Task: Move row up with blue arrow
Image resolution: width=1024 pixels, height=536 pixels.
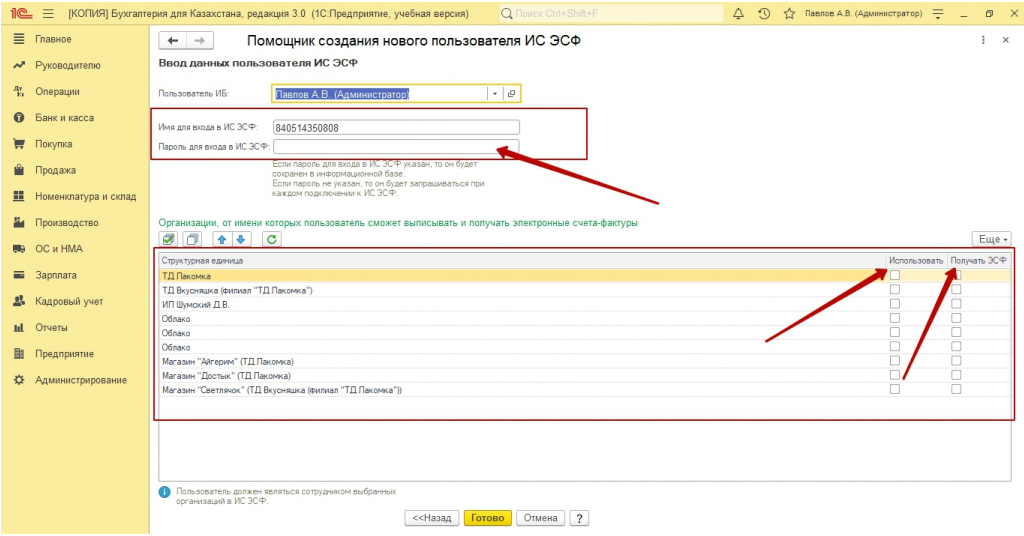Action: 223,239
